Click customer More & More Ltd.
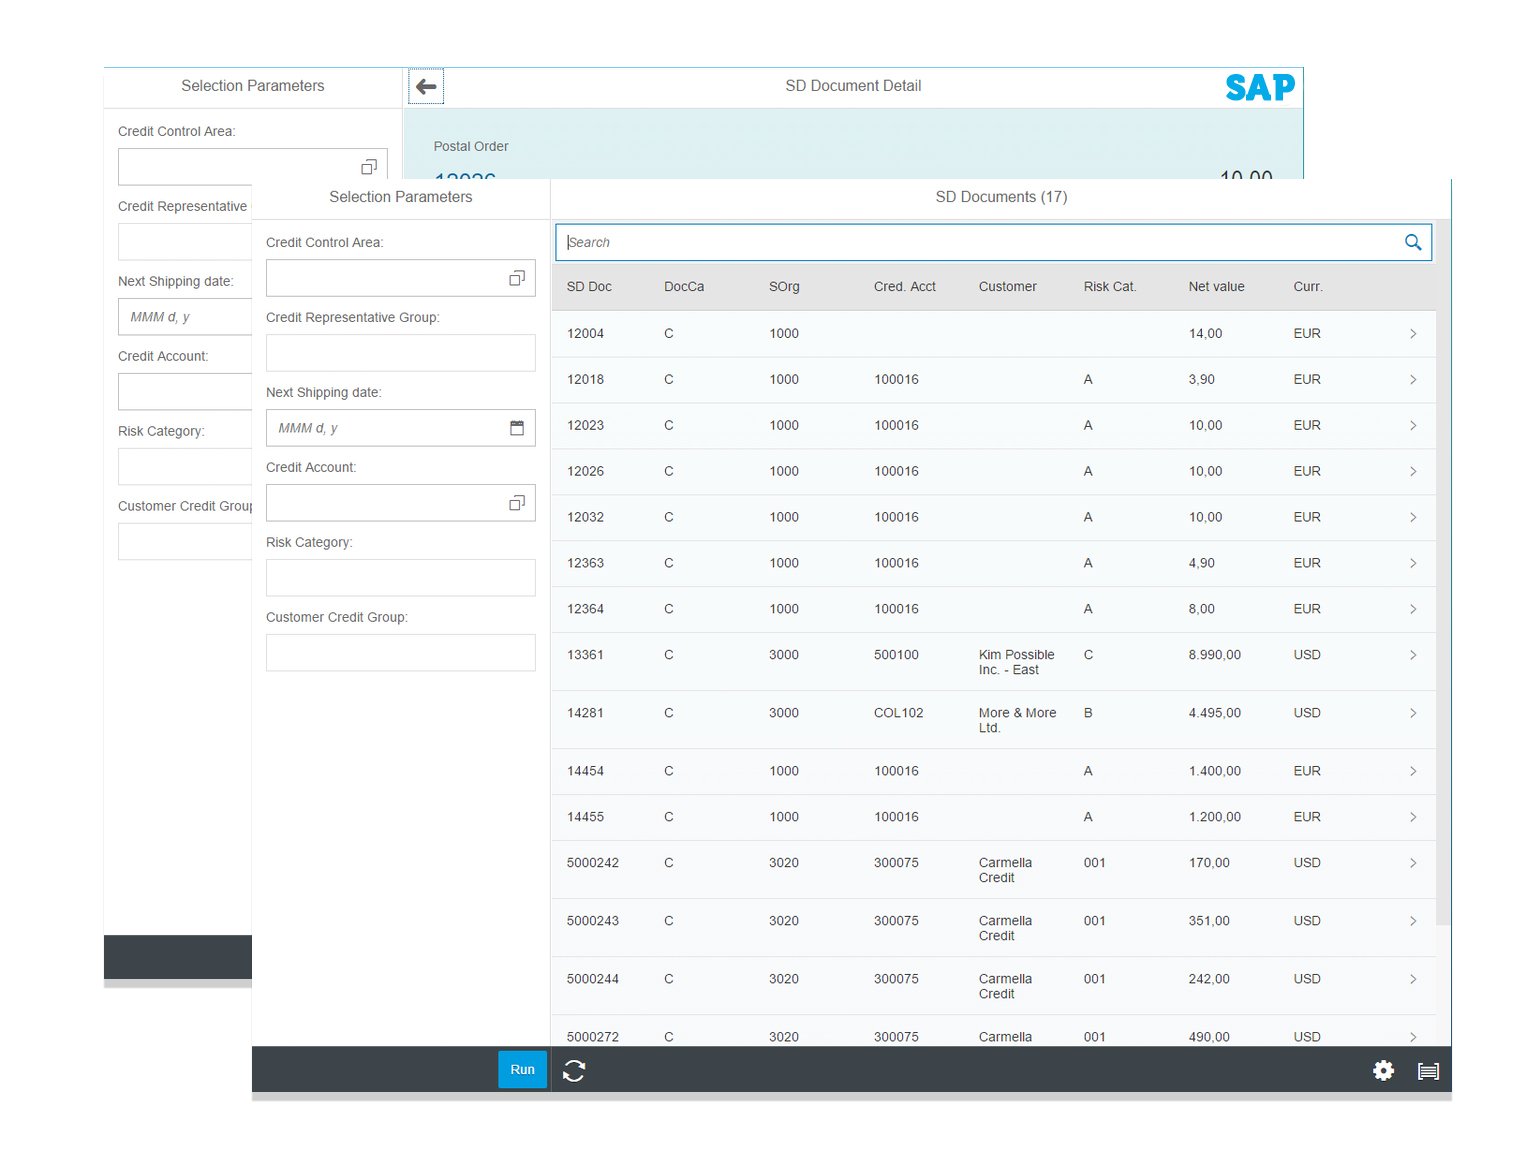 tap(1017, 721)
